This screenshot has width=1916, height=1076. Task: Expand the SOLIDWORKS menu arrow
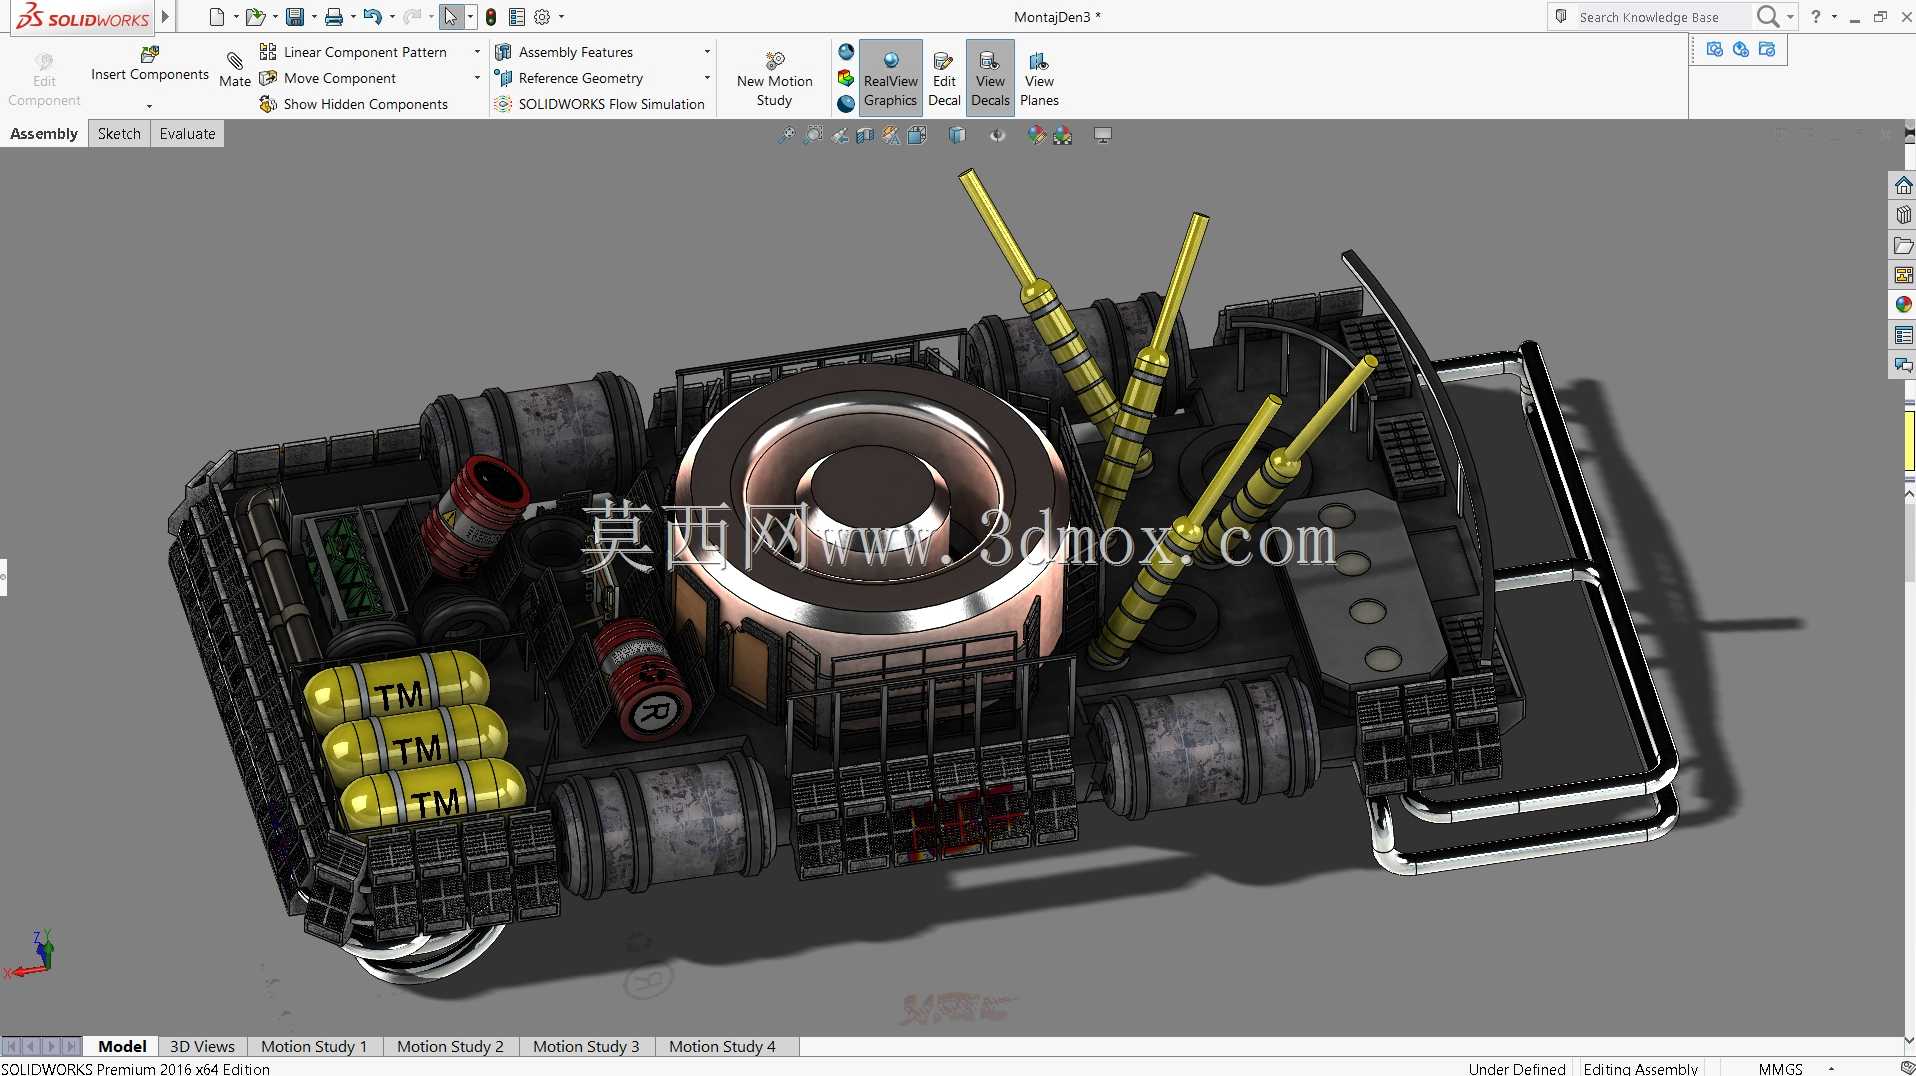click(165, 17)
